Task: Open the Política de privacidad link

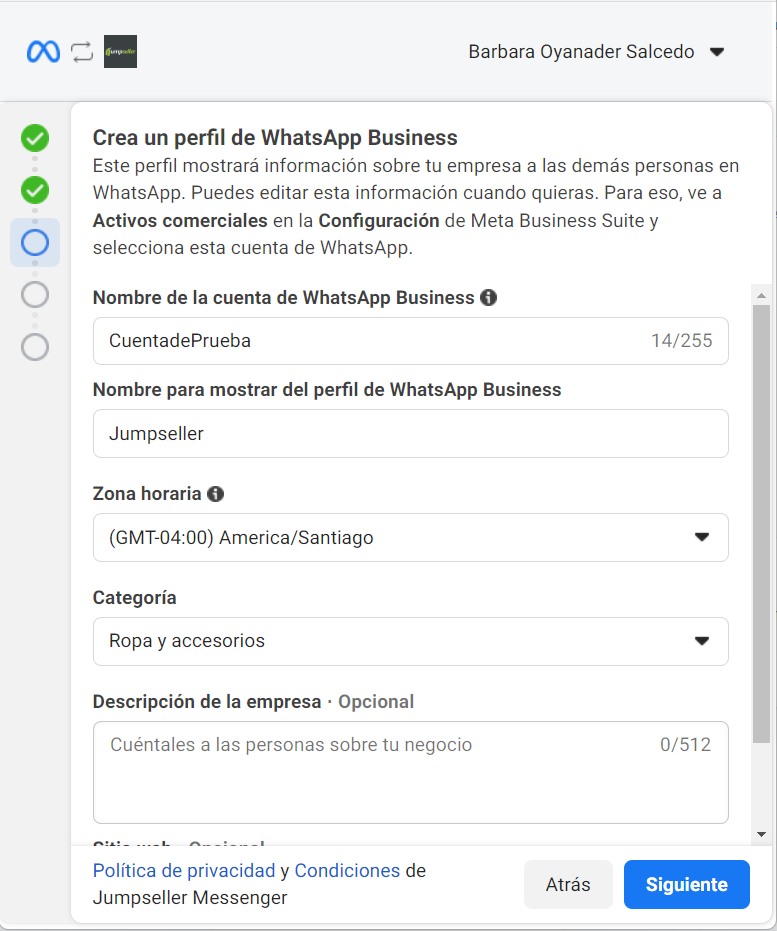Action: click(183, 871)
